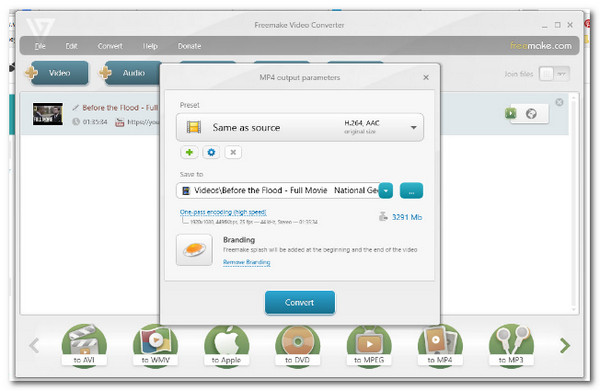The width and height of the screenshot is (600, 391).
Task: Open the Help menu
Action: pyautogui.click(x=150, y=46)
